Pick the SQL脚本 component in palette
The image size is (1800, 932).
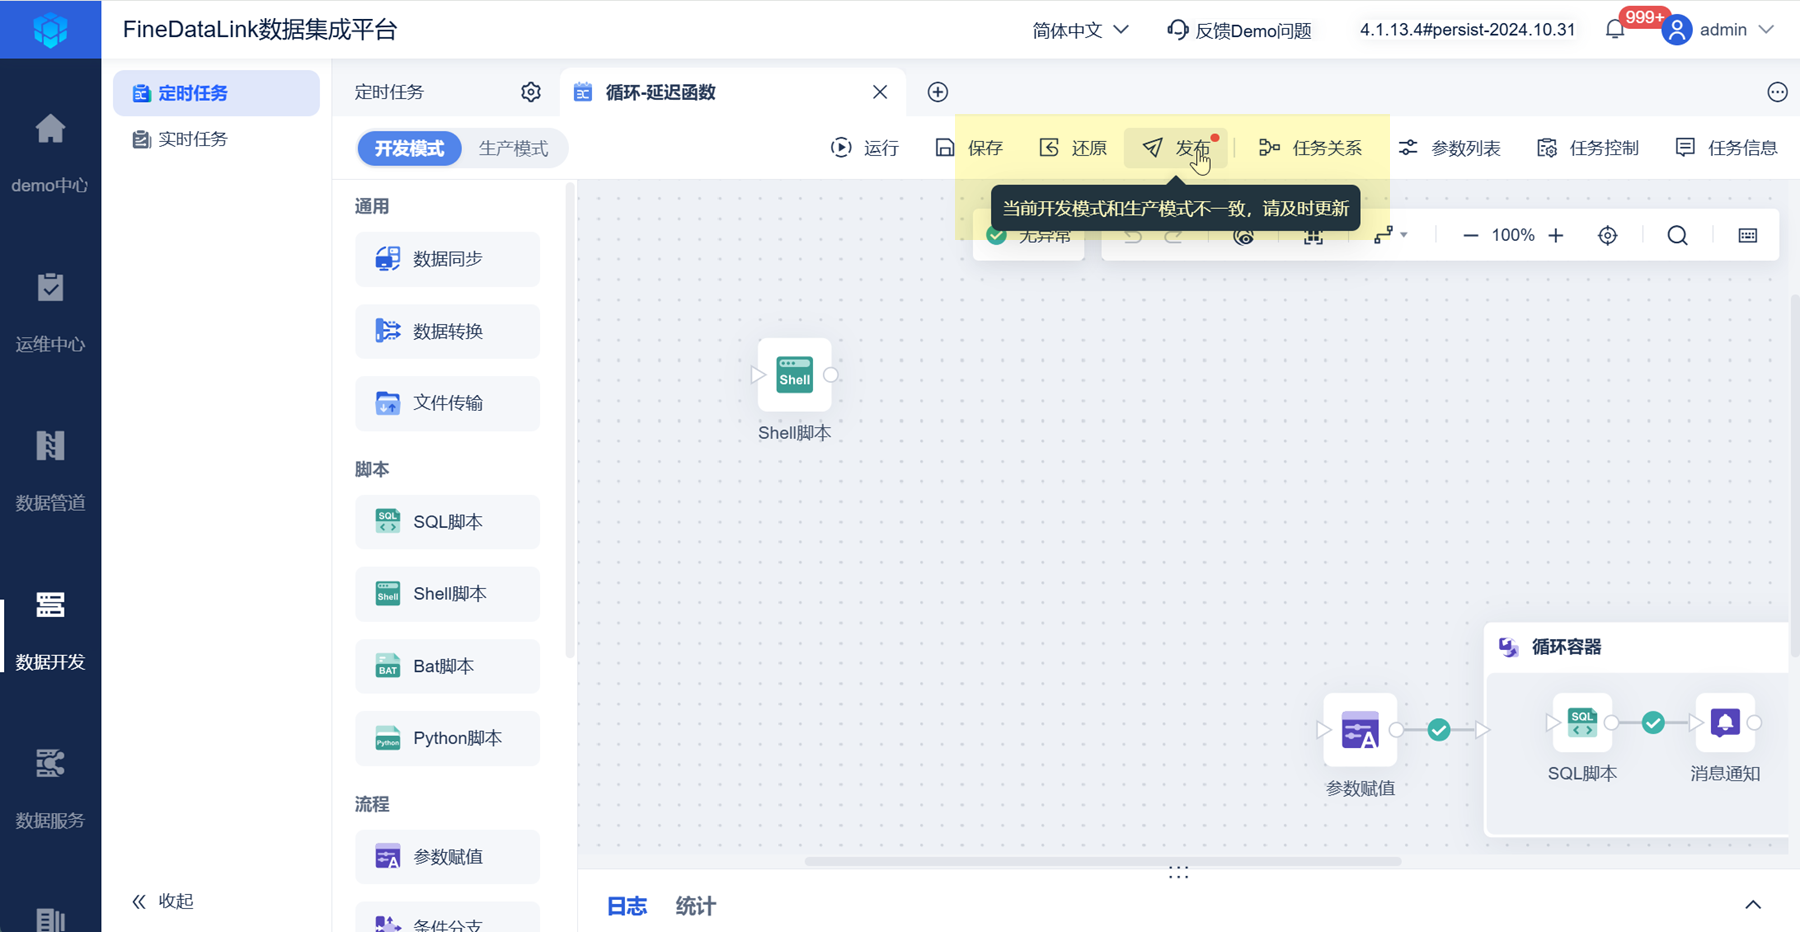coord(447,522)
